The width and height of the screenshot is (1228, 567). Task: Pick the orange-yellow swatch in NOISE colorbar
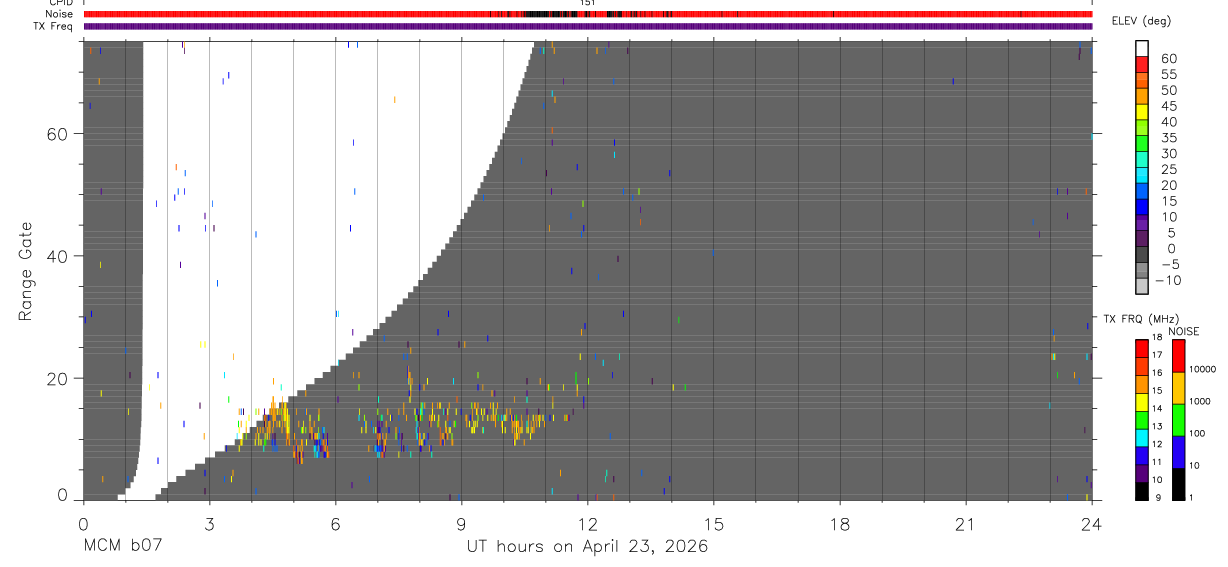(x=1178, y=387)
